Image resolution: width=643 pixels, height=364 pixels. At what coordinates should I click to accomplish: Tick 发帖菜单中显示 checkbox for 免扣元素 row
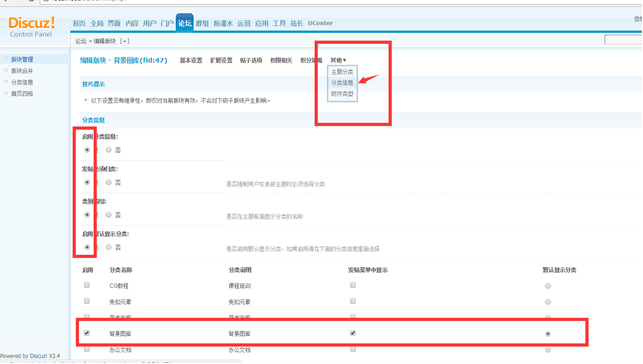(x=353, y=301)
